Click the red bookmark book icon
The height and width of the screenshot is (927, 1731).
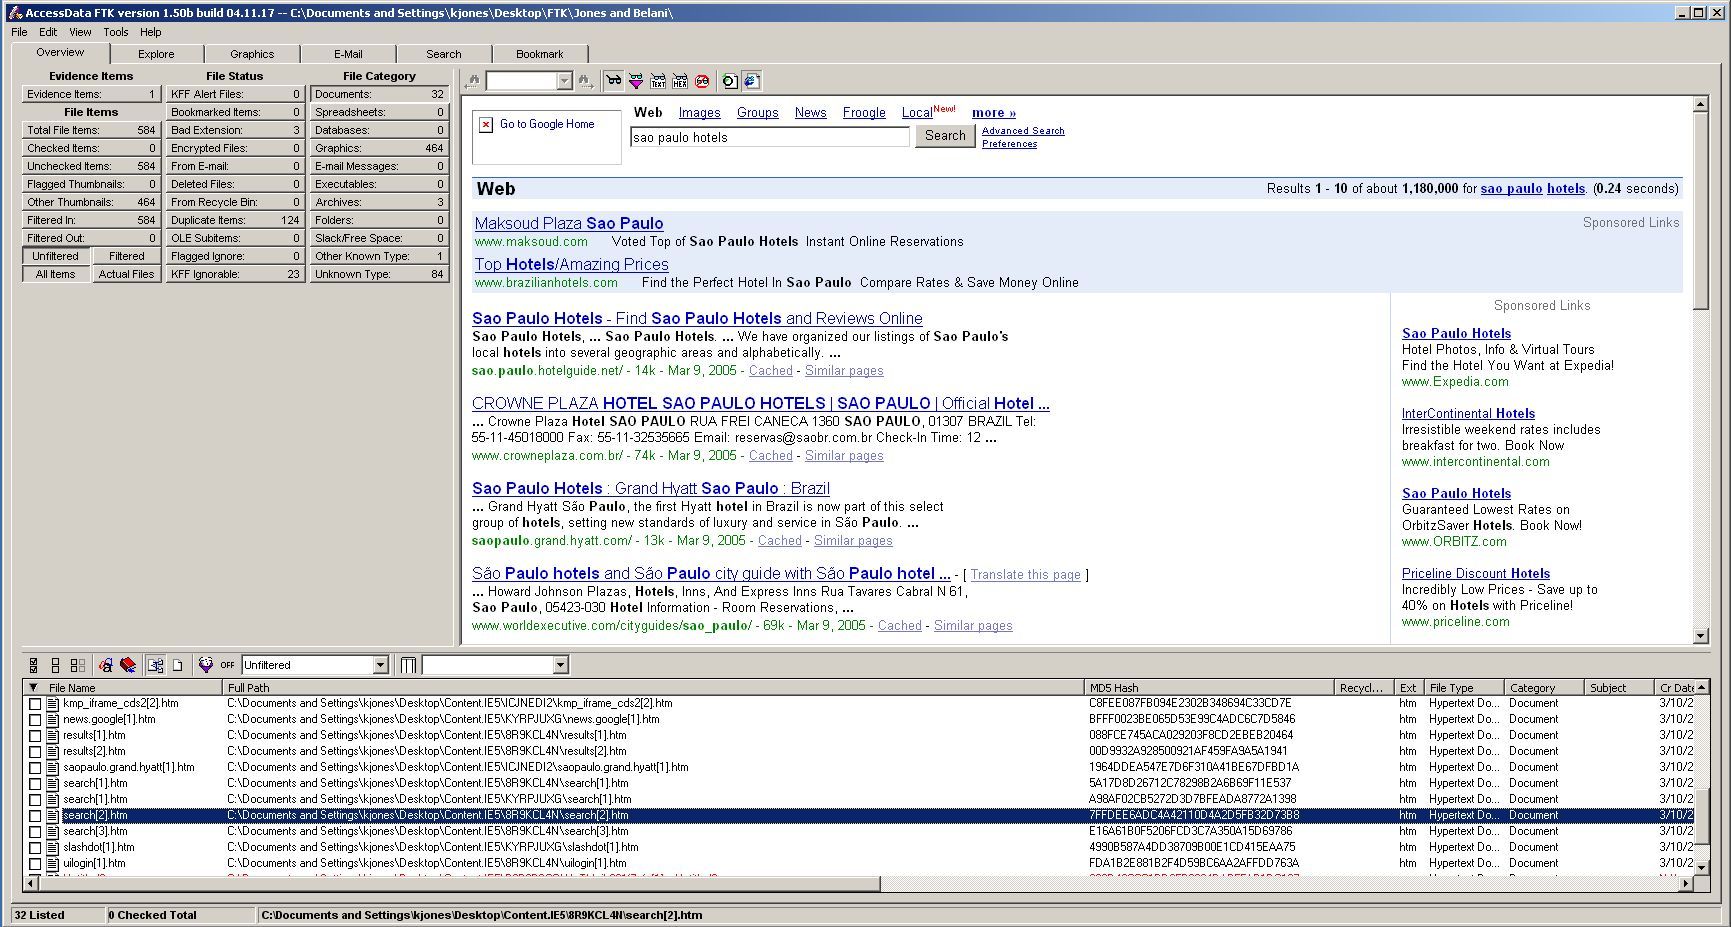[127, 665]
